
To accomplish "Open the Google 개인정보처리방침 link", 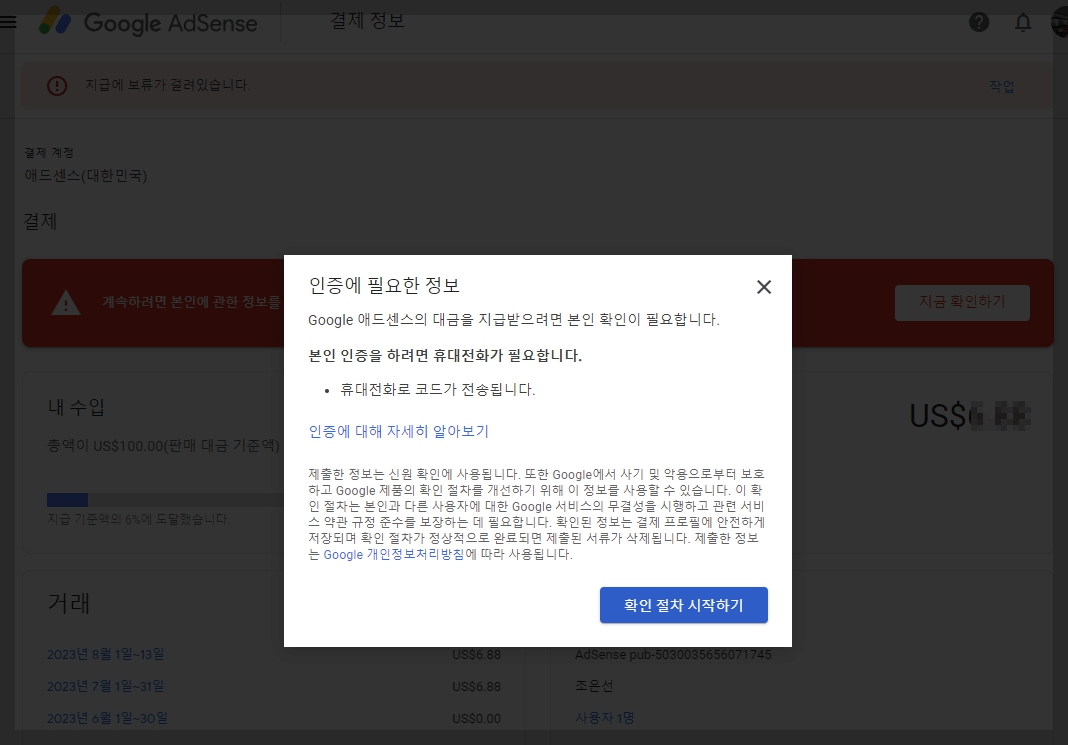I will 394,554.
